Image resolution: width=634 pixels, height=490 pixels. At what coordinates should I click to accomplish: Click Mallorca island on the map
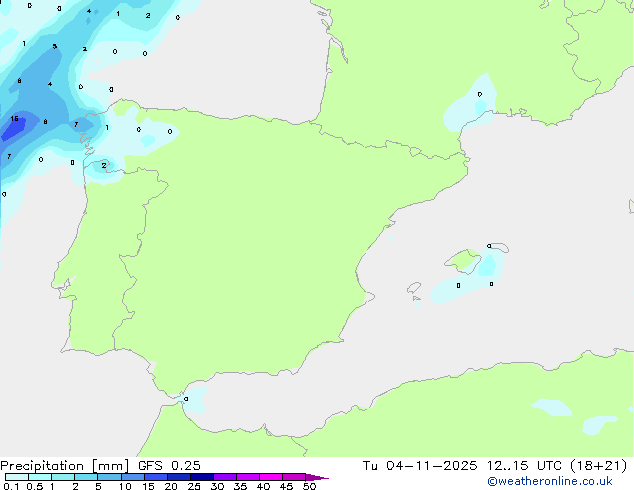(x=463, y=260)
